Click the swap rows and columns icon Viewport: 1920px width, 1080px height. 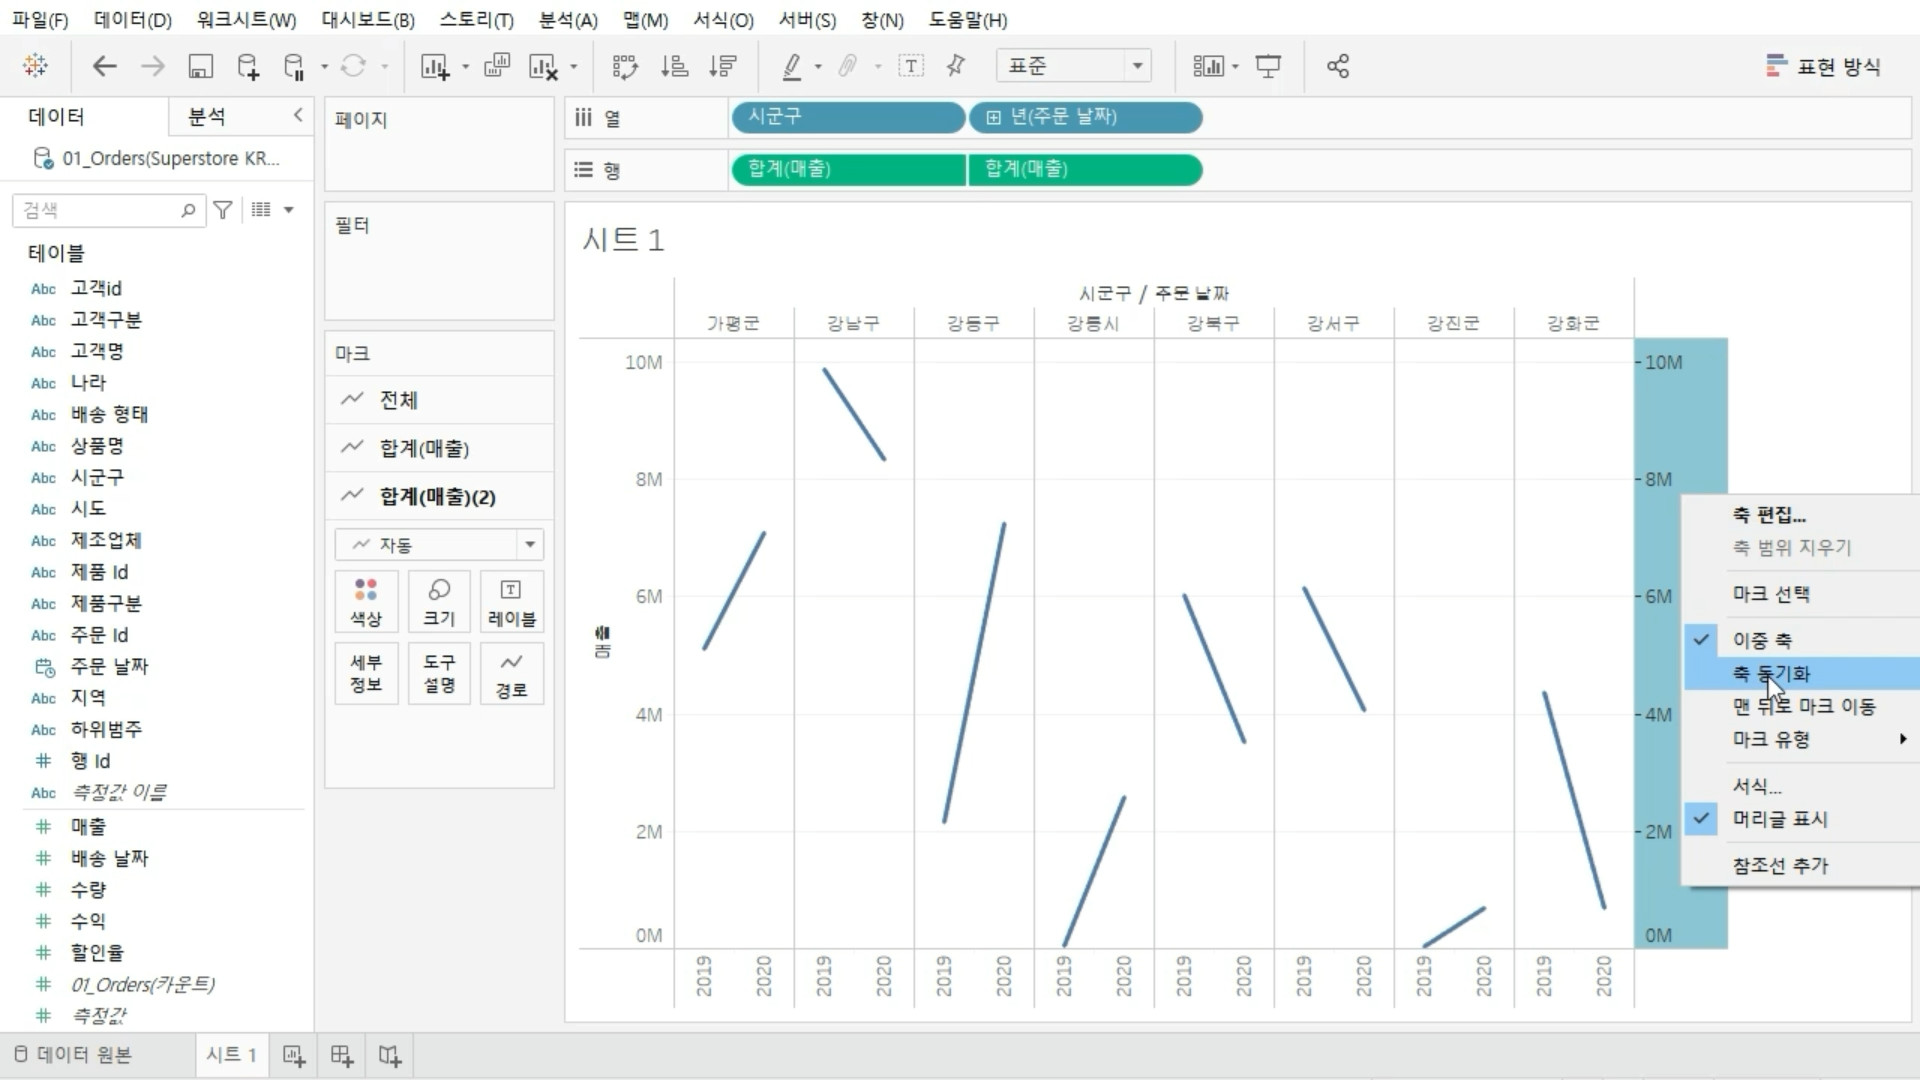(625, 66)
